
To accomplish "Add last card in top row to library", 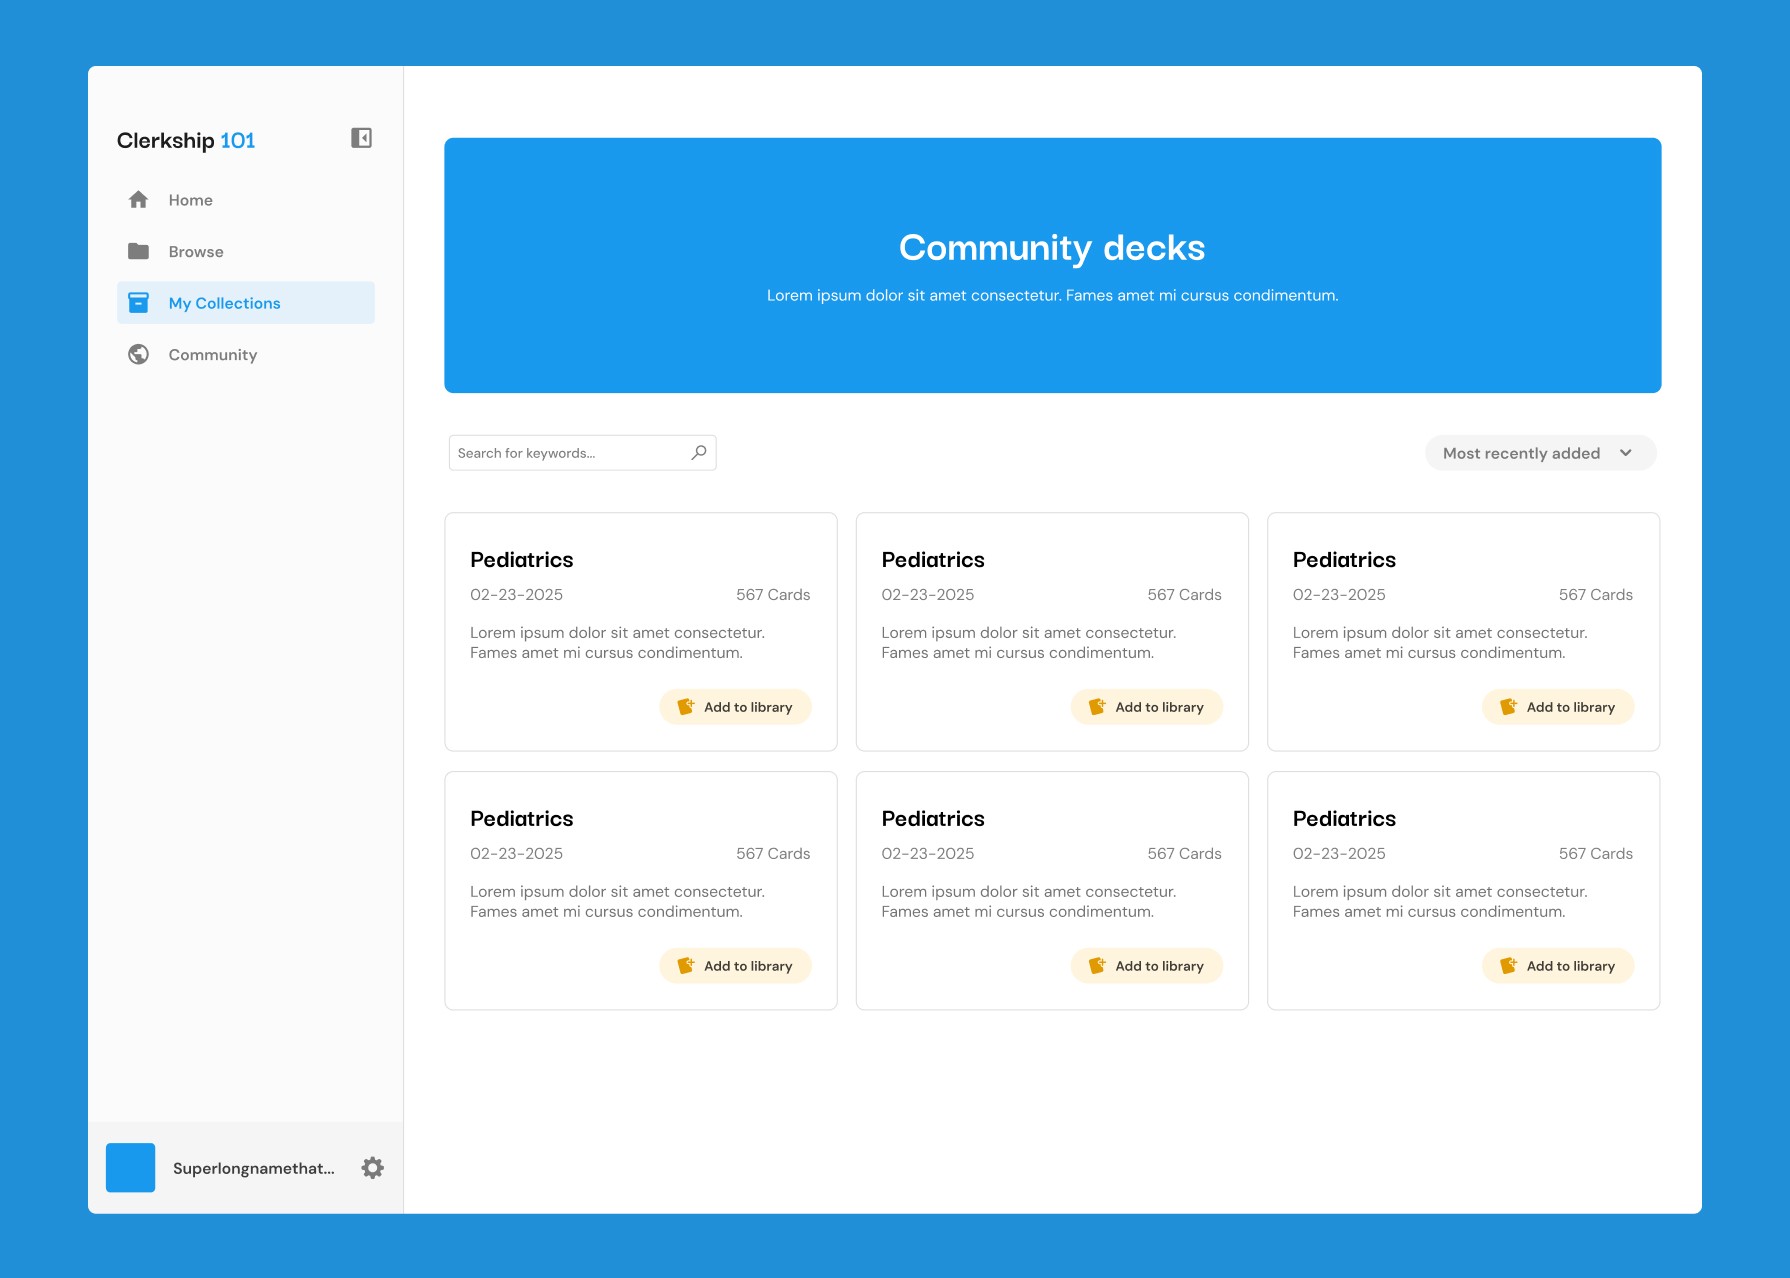I will pos(1558,707).
